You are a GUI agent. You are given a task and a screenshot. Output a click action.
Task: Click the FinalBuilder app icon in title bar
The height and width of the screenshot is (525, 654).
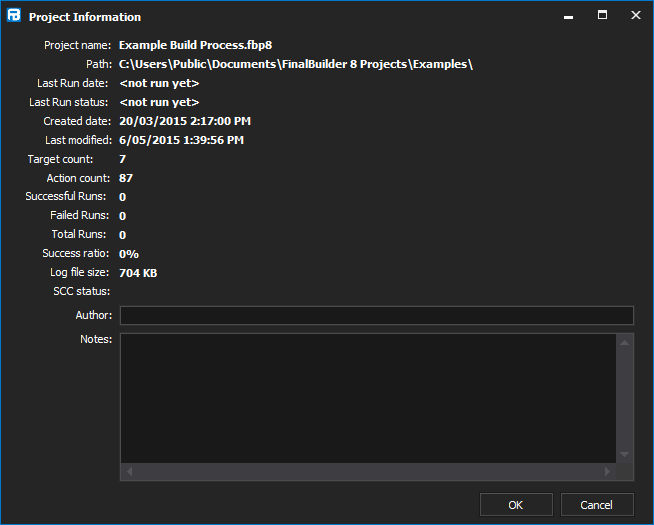tap(14, 15)
